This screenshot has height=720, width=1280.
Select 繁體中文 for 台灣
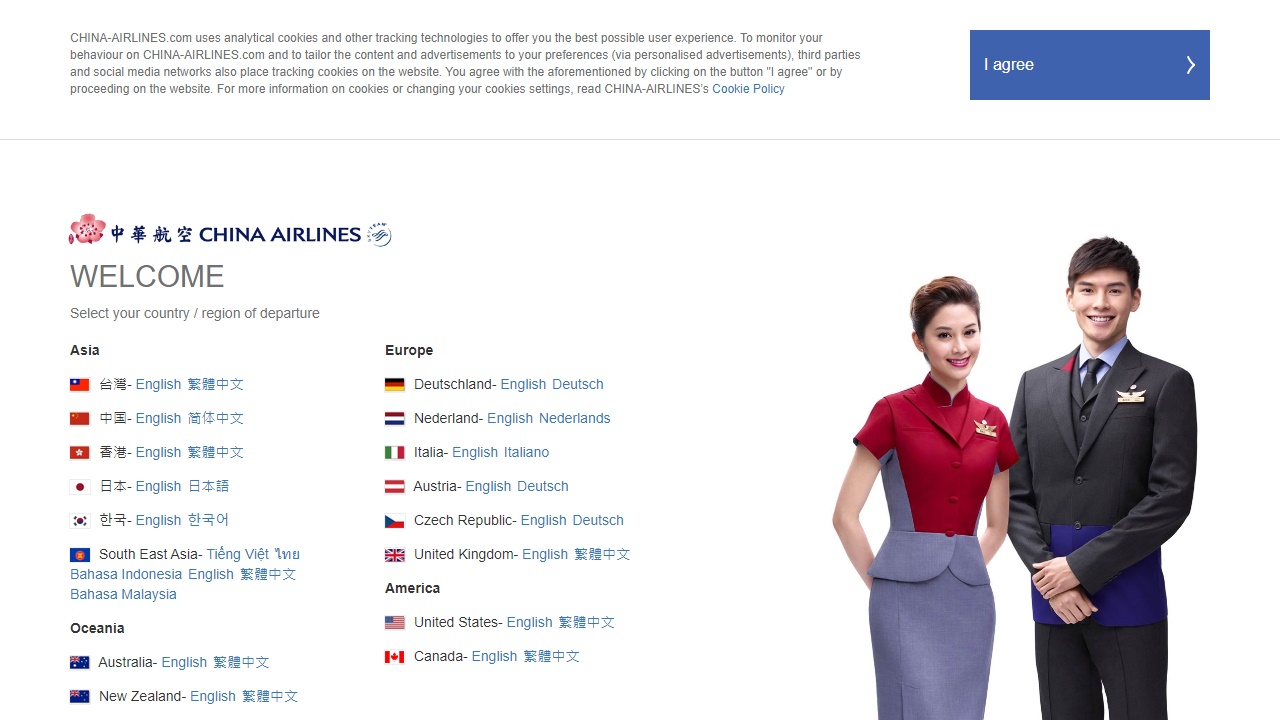click(216, 384)
